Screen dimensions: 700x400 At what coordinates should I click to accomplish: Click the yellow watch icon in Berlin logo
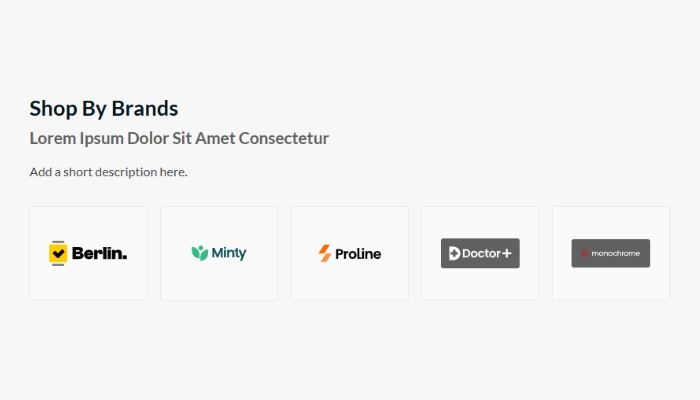point(58,253)
